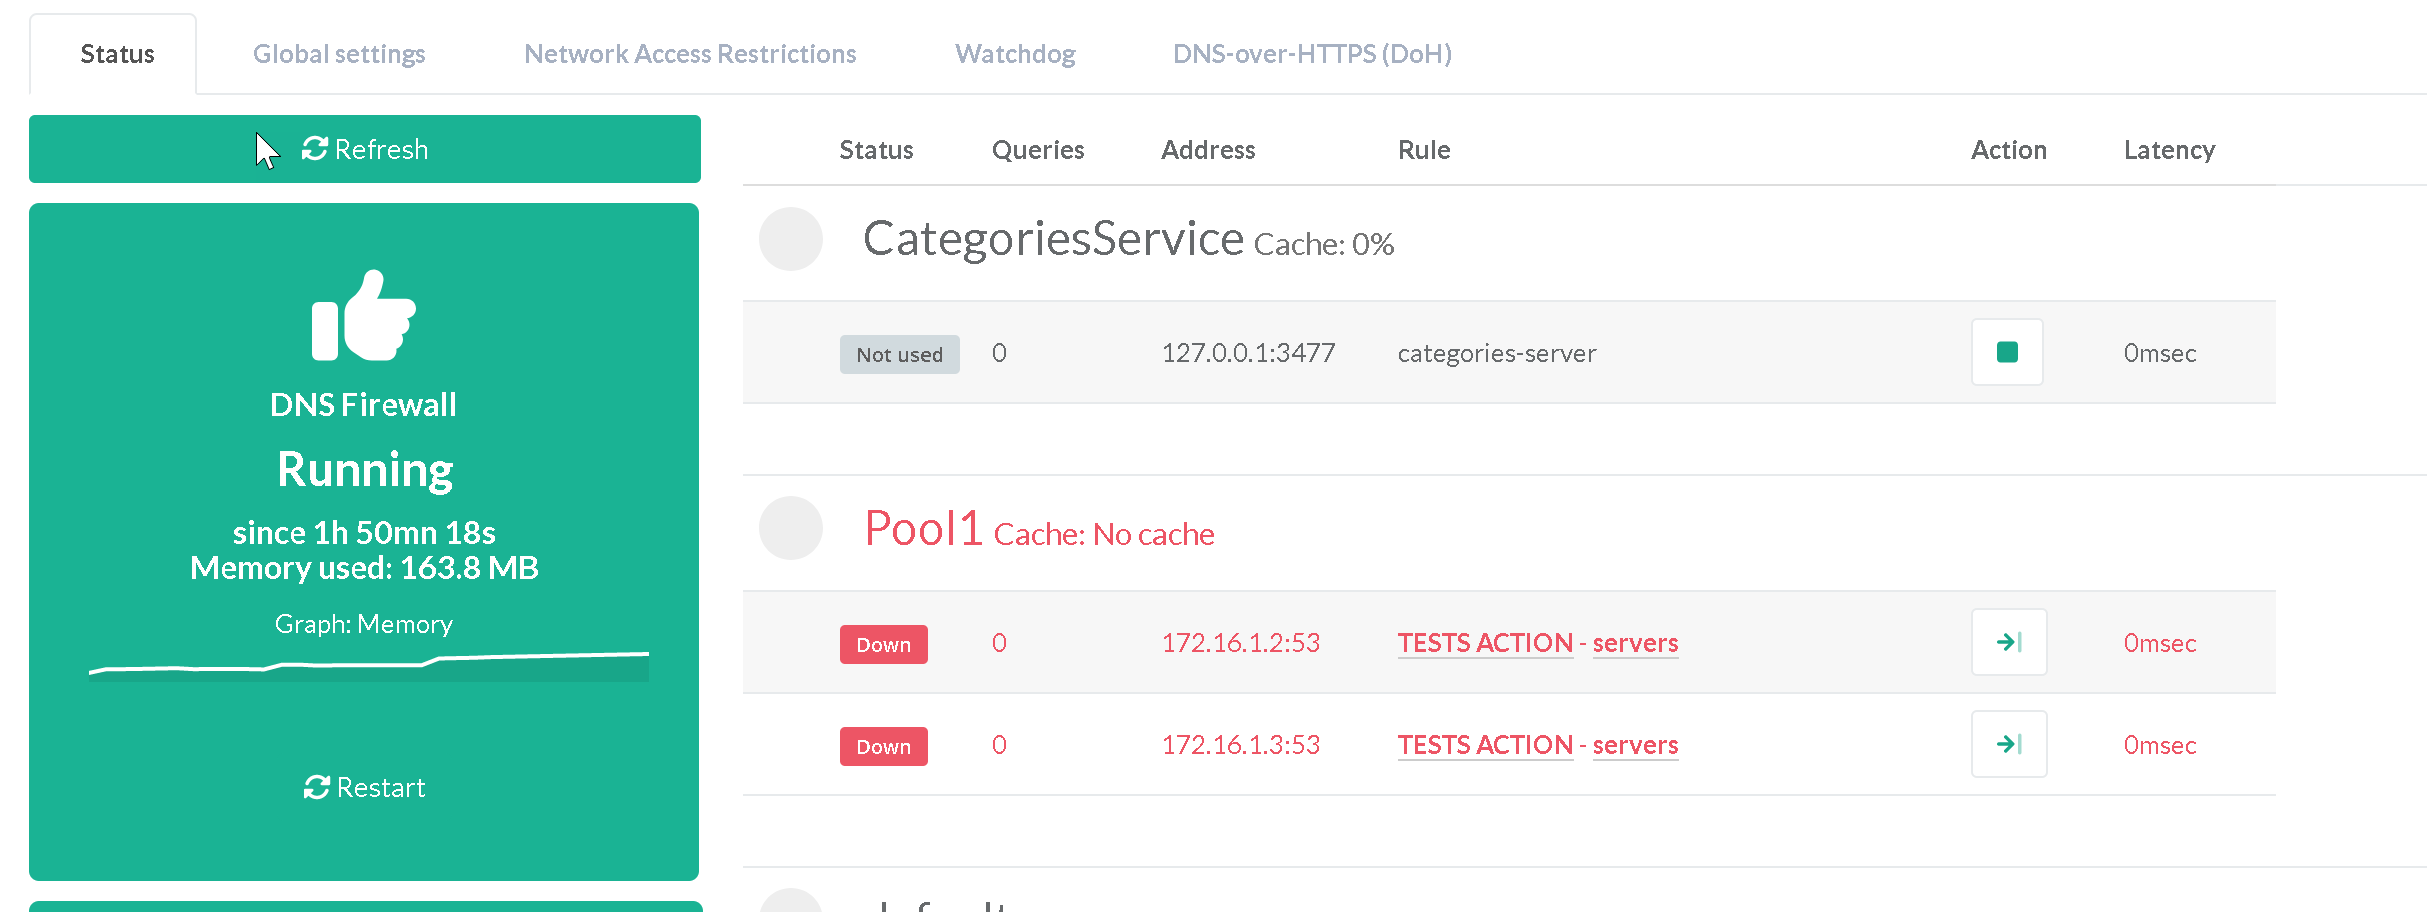The width and height of the screenshot is (2427, 912).
Task: Open the Watchdog tab
Action: pos(1015,54)
